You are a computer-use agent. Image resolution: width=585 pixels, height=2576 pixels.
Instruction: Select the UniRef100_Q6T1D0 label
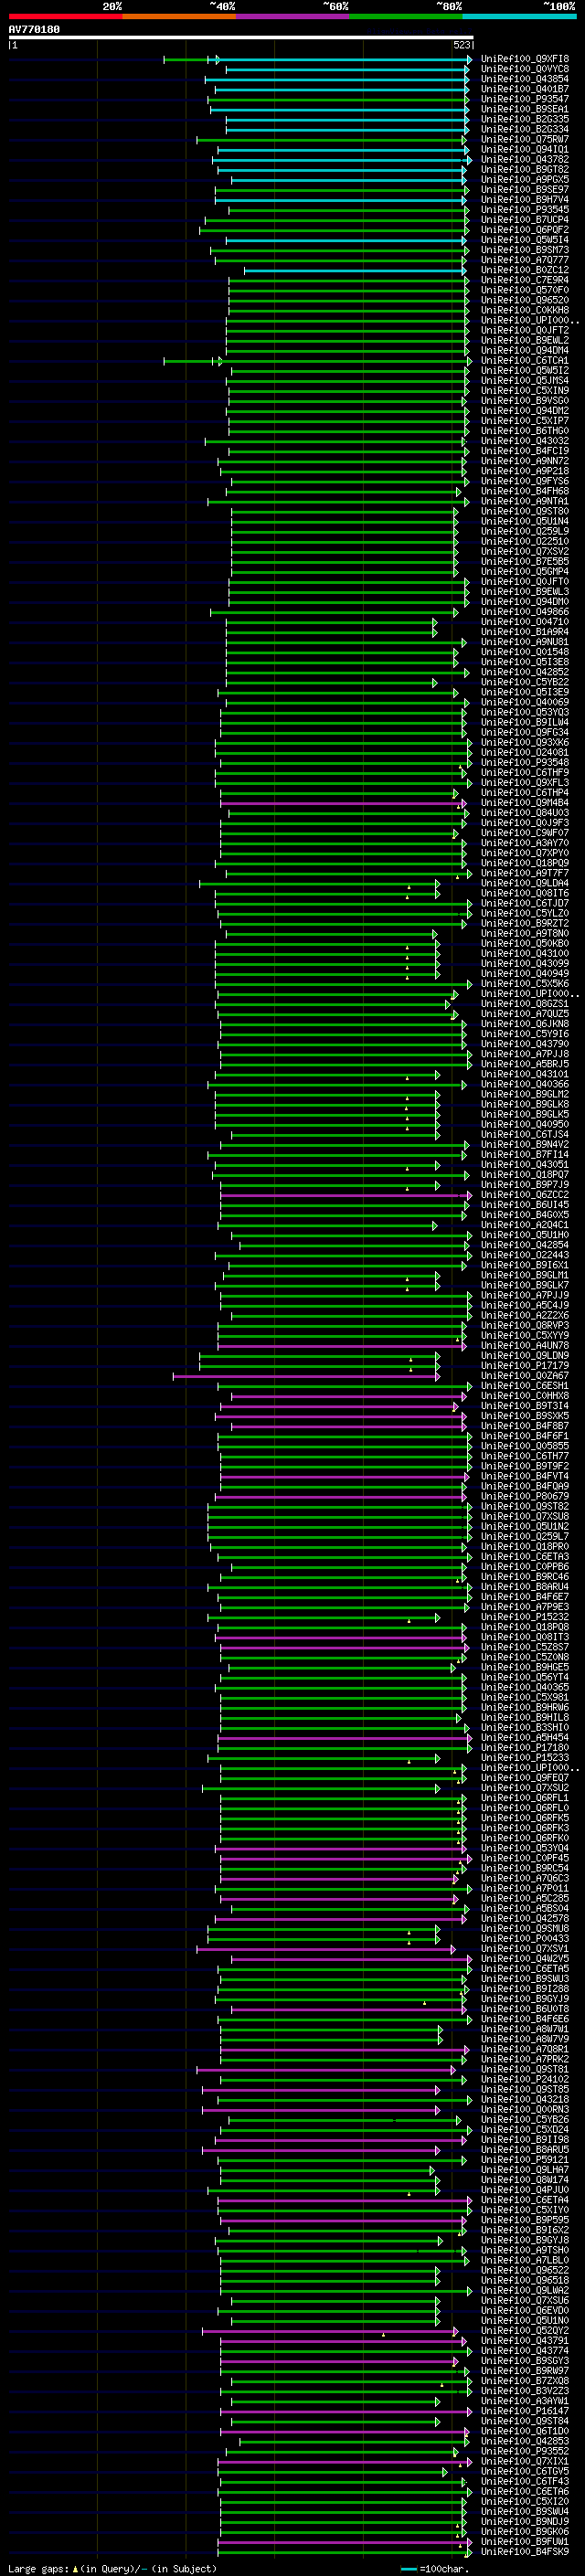tap(524, 2431)
